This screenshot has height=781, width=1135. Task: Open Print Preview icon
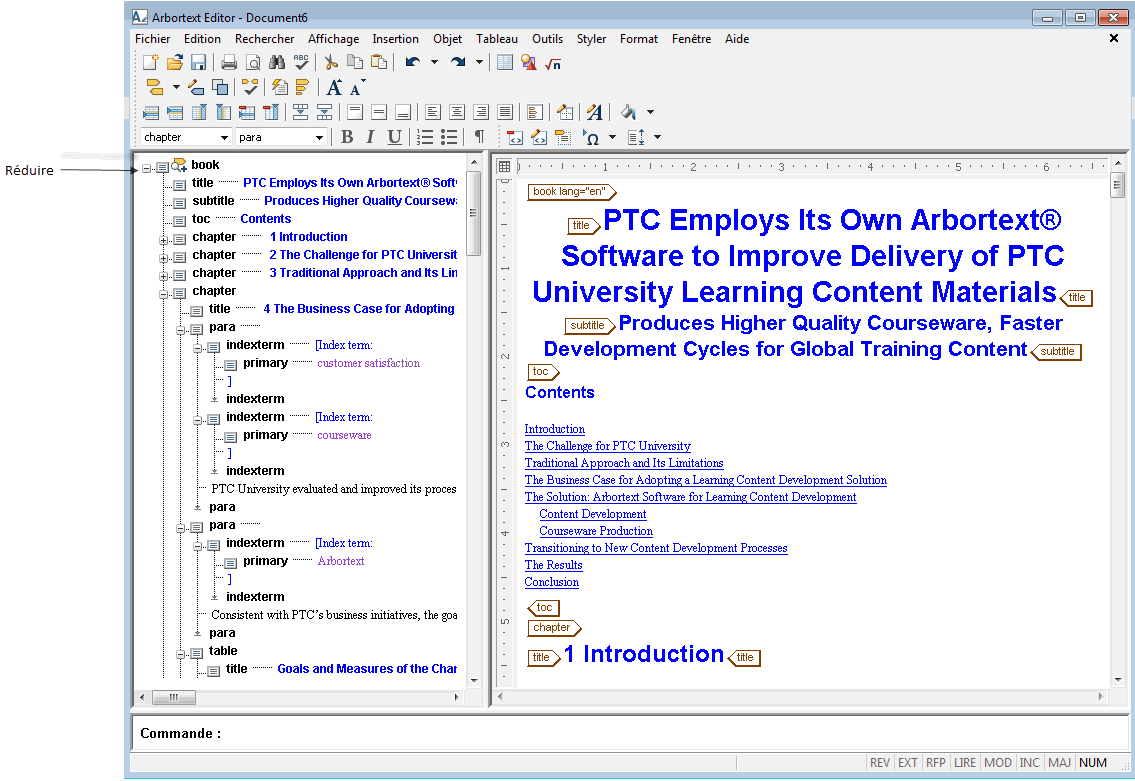(x=253, y=63)
